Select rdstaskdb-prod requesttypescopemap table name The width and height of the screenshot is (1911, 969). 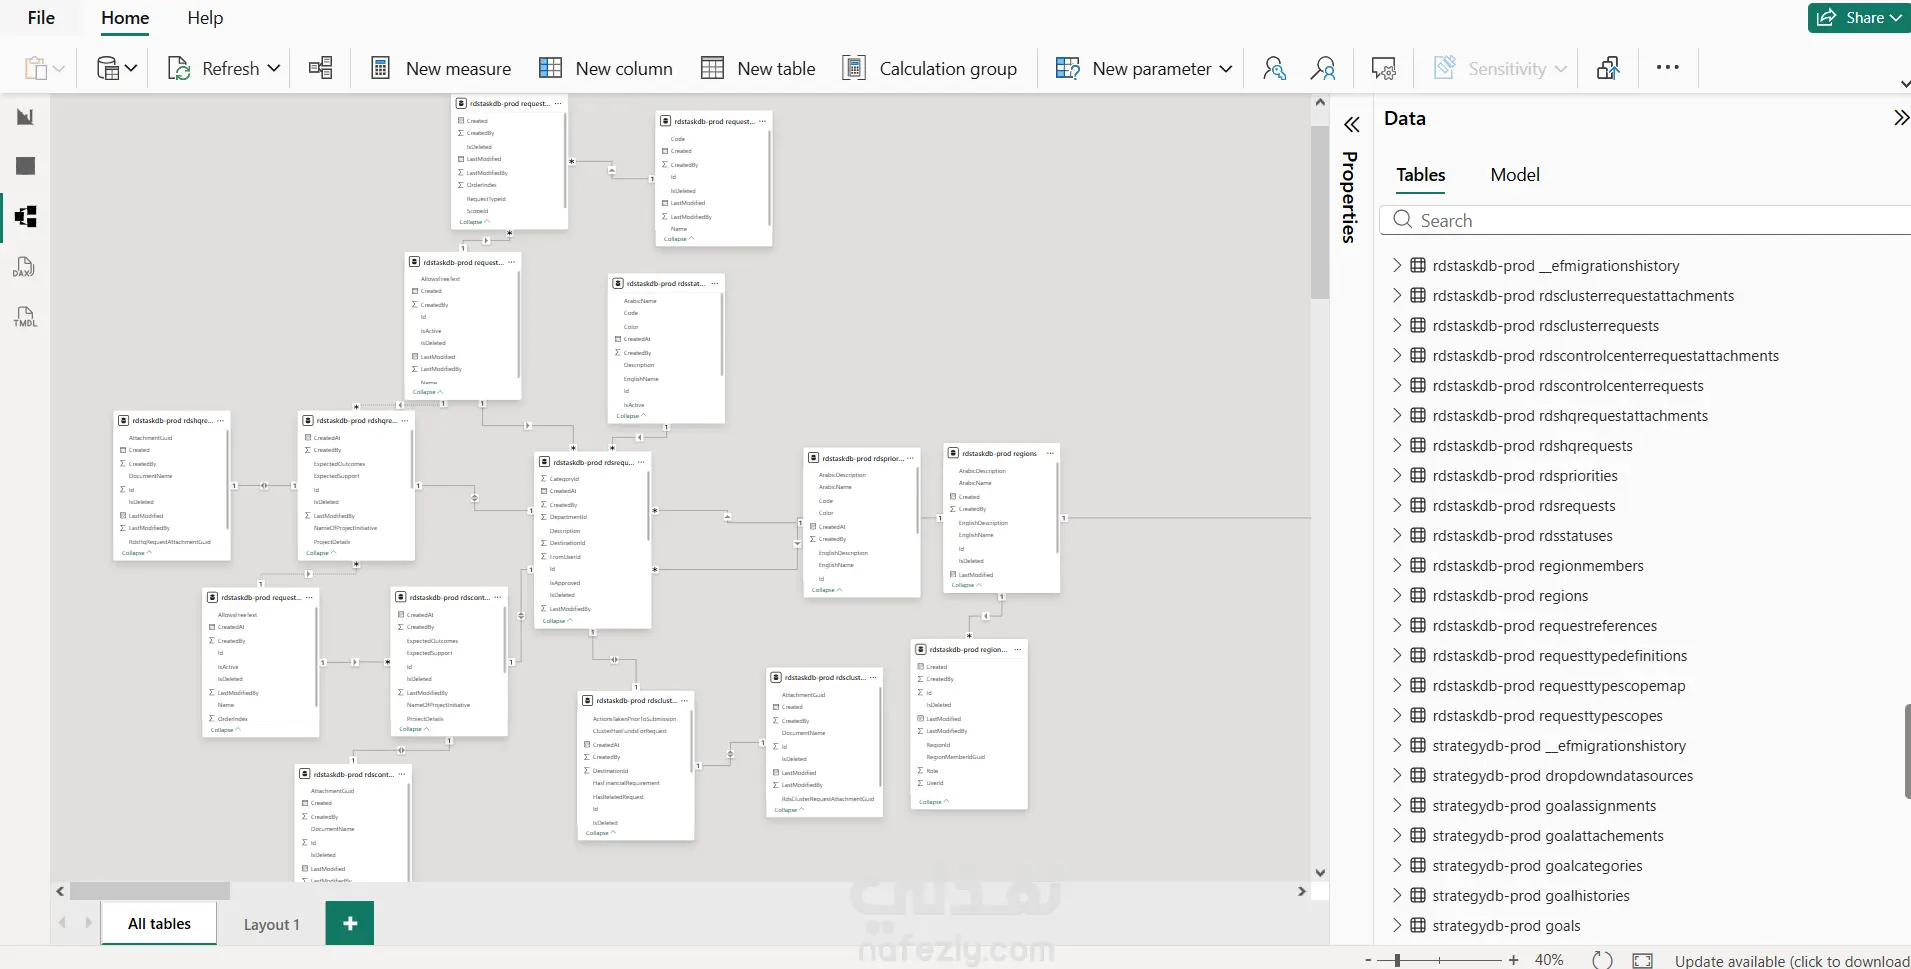[x=1558, y=686]
